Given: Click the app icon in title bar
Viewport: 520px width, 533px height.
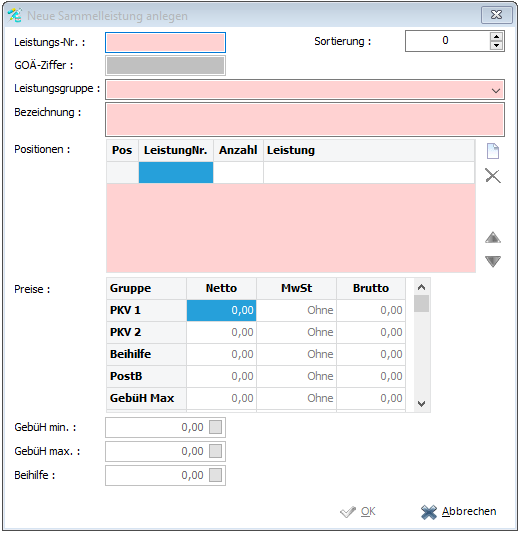Looking at the screenshot, I should click(x=15, y=15).
